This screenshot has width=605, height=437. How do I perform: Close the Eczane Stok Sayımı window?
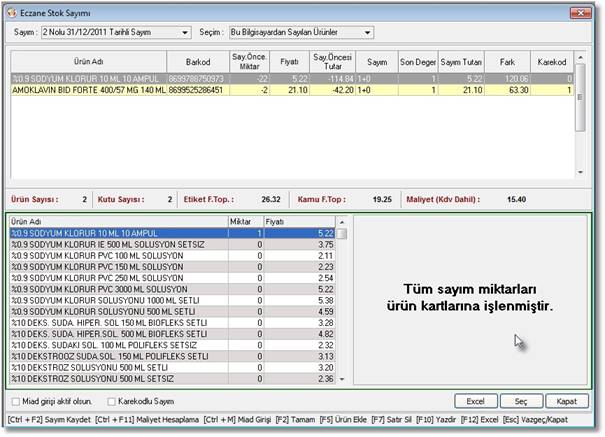(x=581, y=11)
